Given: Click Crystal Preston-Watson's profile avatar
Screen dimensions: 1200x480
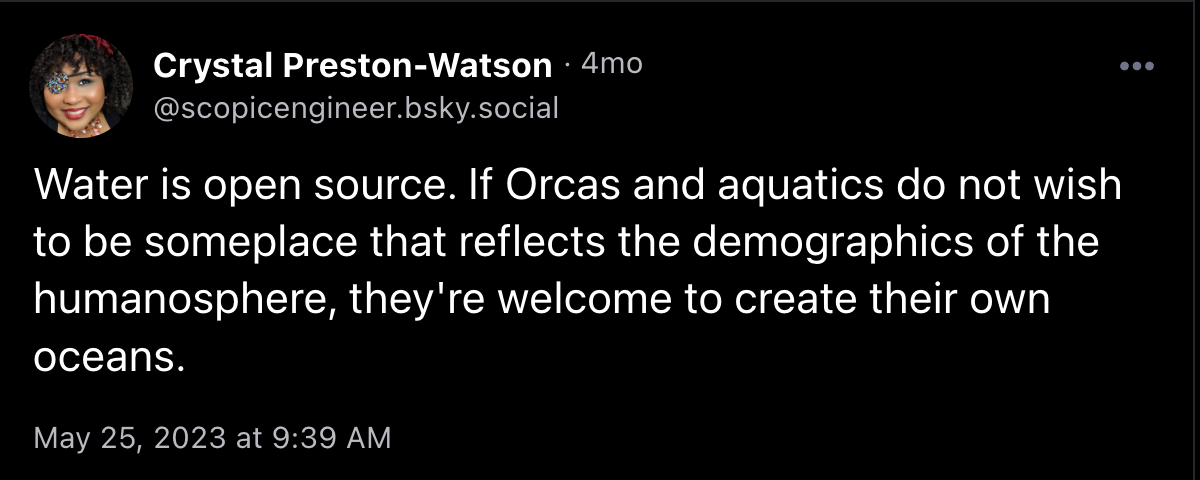Looking at the screenshot, I should click(83, 86).
